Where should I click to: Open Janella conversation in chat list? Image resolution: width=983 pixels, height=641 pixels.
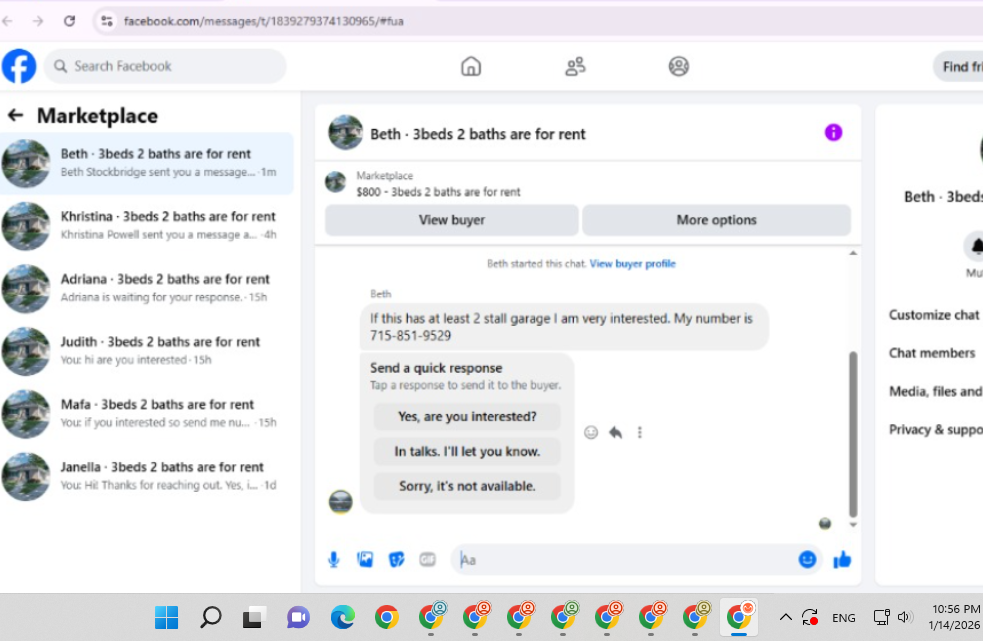(x=147, y=477)
